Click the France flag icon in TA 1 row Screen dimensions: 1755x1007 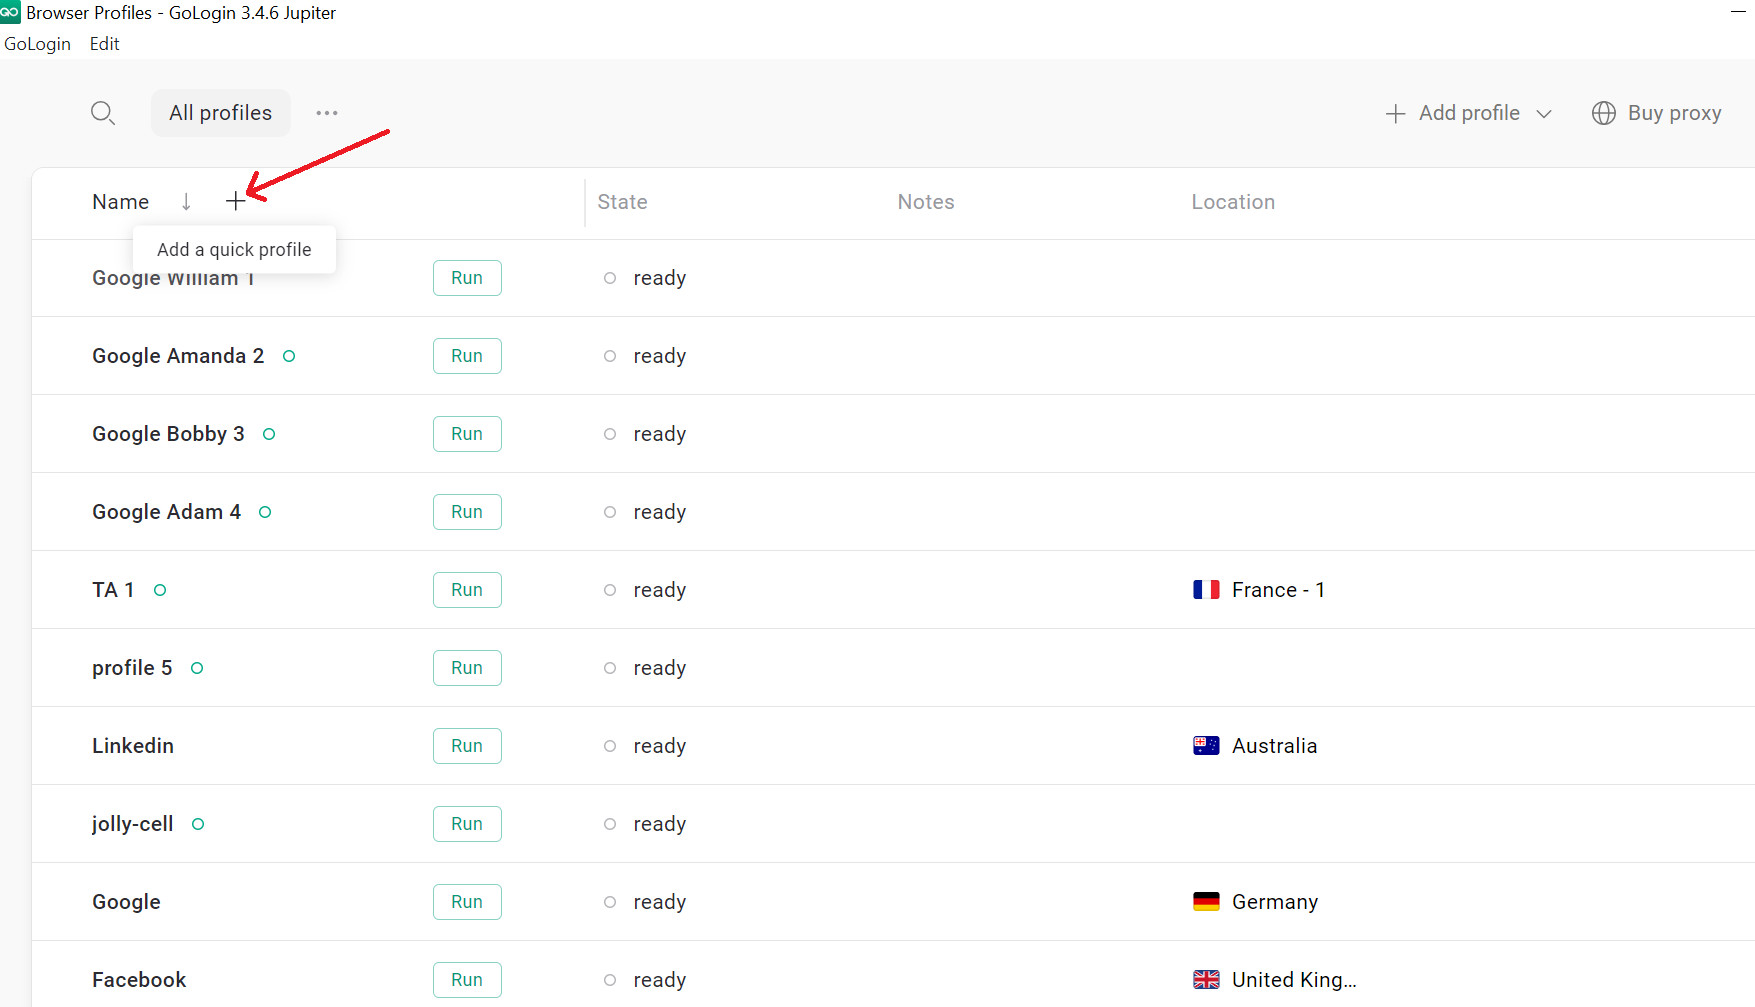point(1206,590)
